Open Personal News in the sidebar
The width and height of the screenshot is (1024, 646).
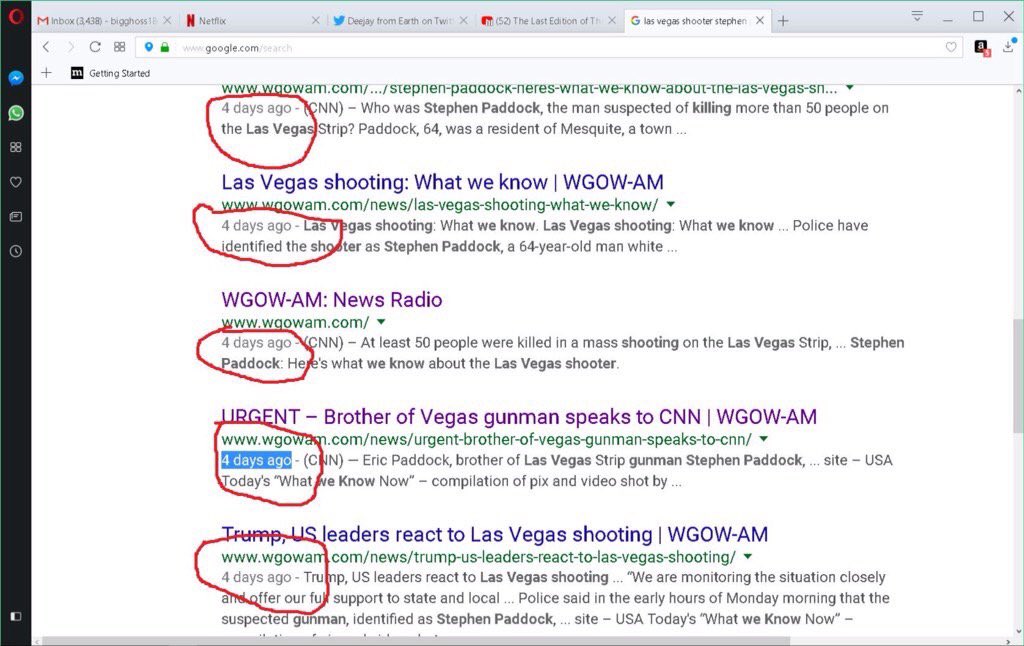16,217
